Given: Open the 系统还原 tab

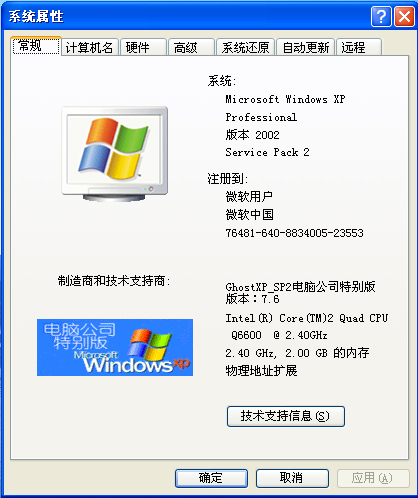Looking at the screenshot, I should pos(246,47).
